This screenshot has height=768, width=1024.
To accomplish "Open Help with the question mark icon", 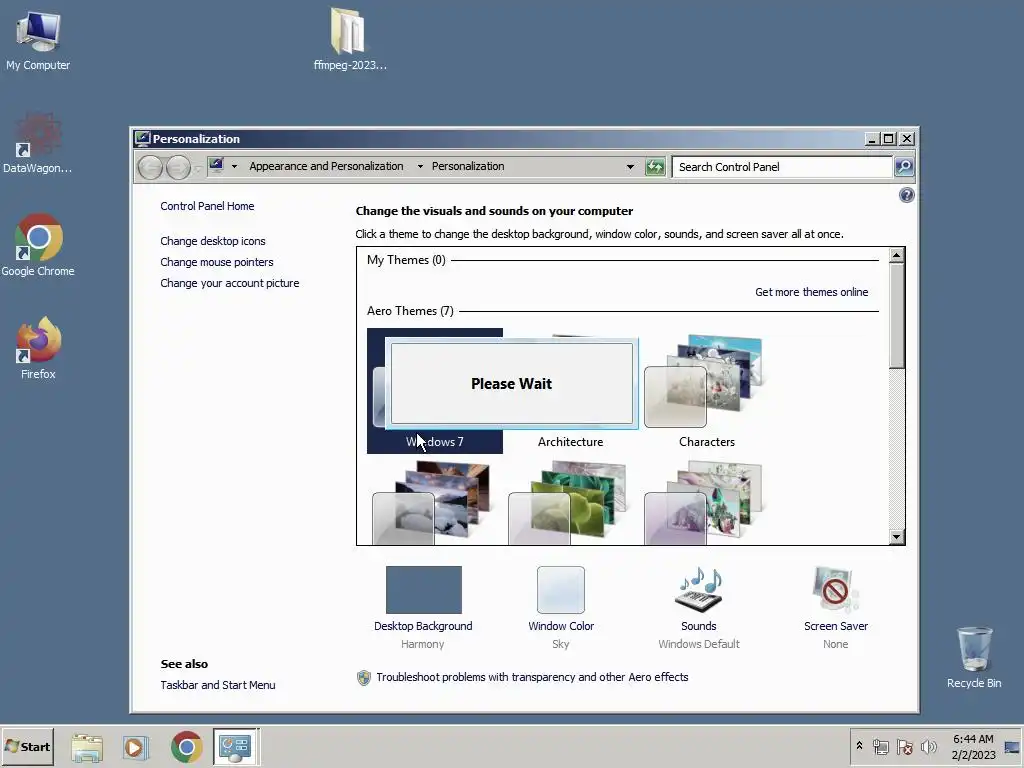I will 906,195.
